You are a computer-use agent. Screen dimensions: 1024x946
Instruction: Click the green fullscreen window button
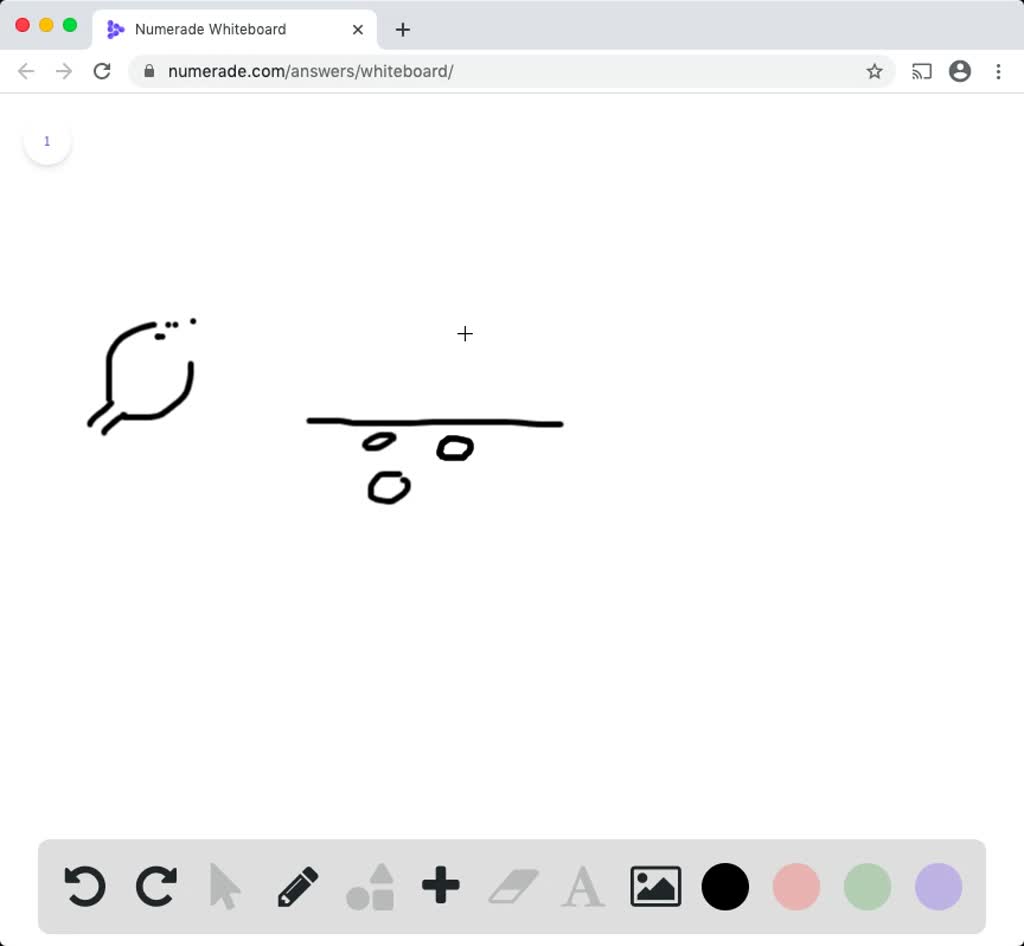click(x=70, y=25)
